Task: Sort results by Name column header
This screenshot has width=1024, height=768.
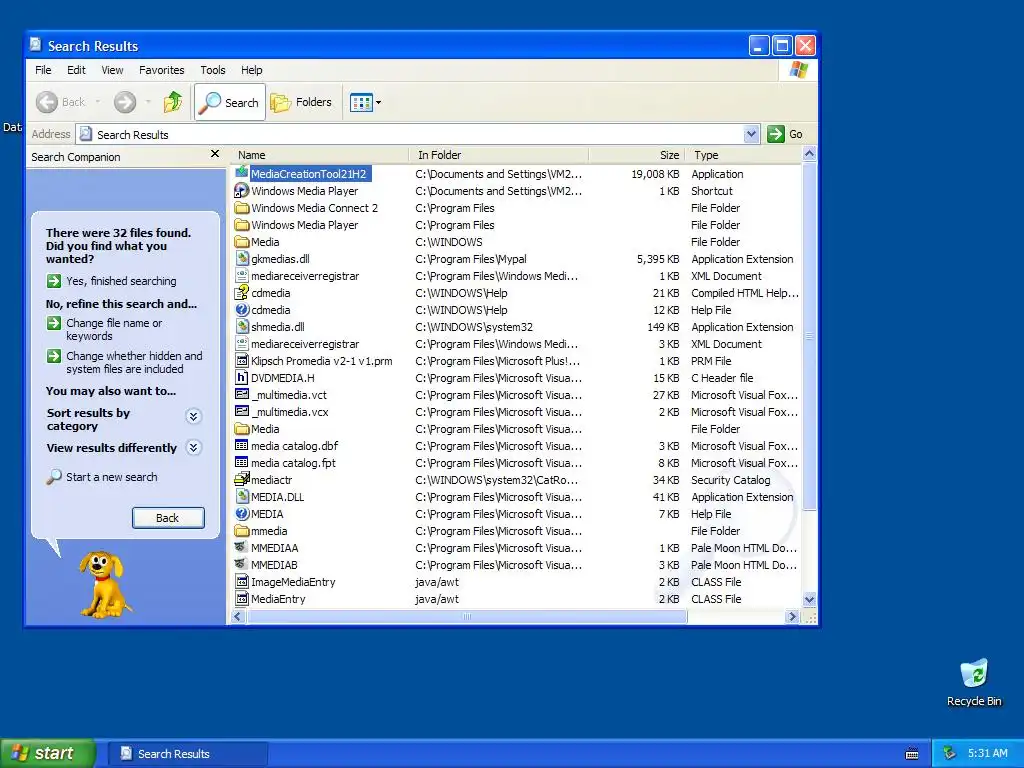Action: click(x=321, y=155)
